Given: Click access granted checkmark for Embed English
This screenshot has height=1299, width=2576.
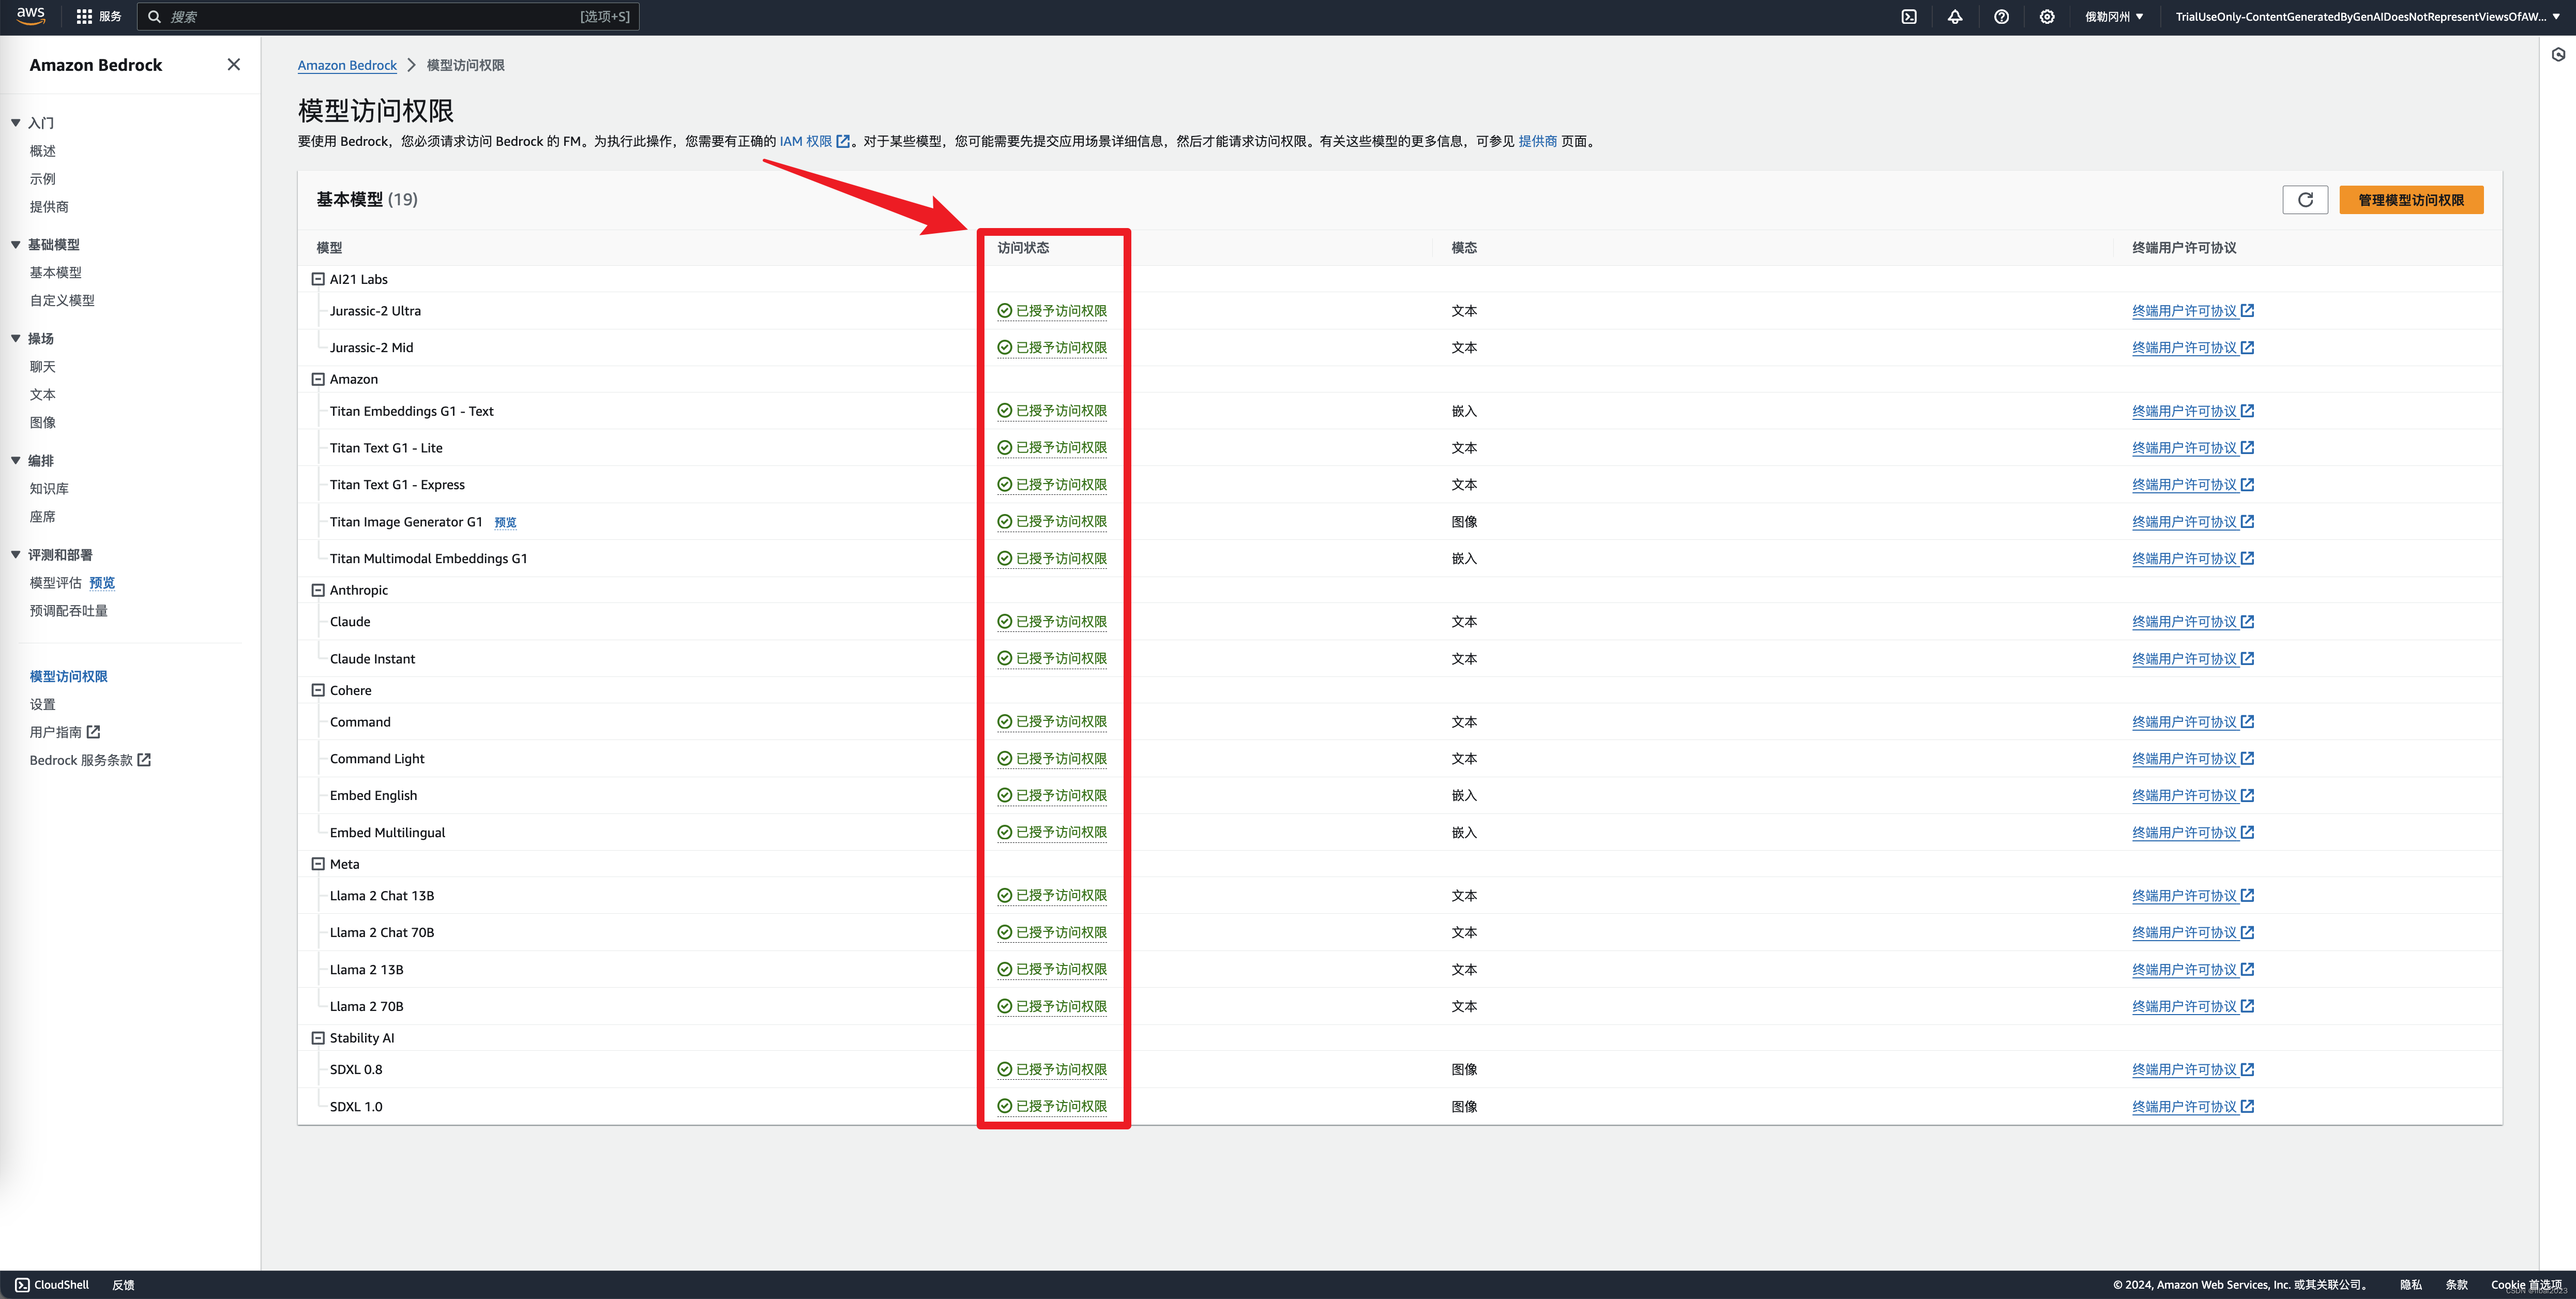Looking at the screenshot, I should pos(1004,796).
